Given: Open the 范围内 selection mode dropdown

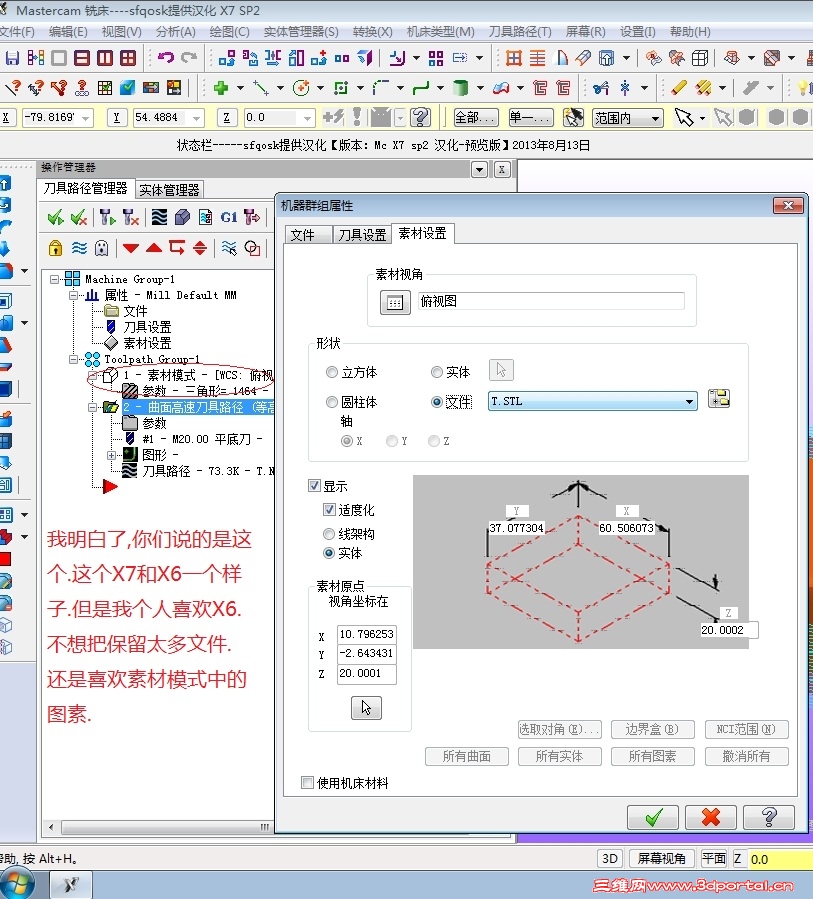Looking at the screenshot, I should coord(655,119).
